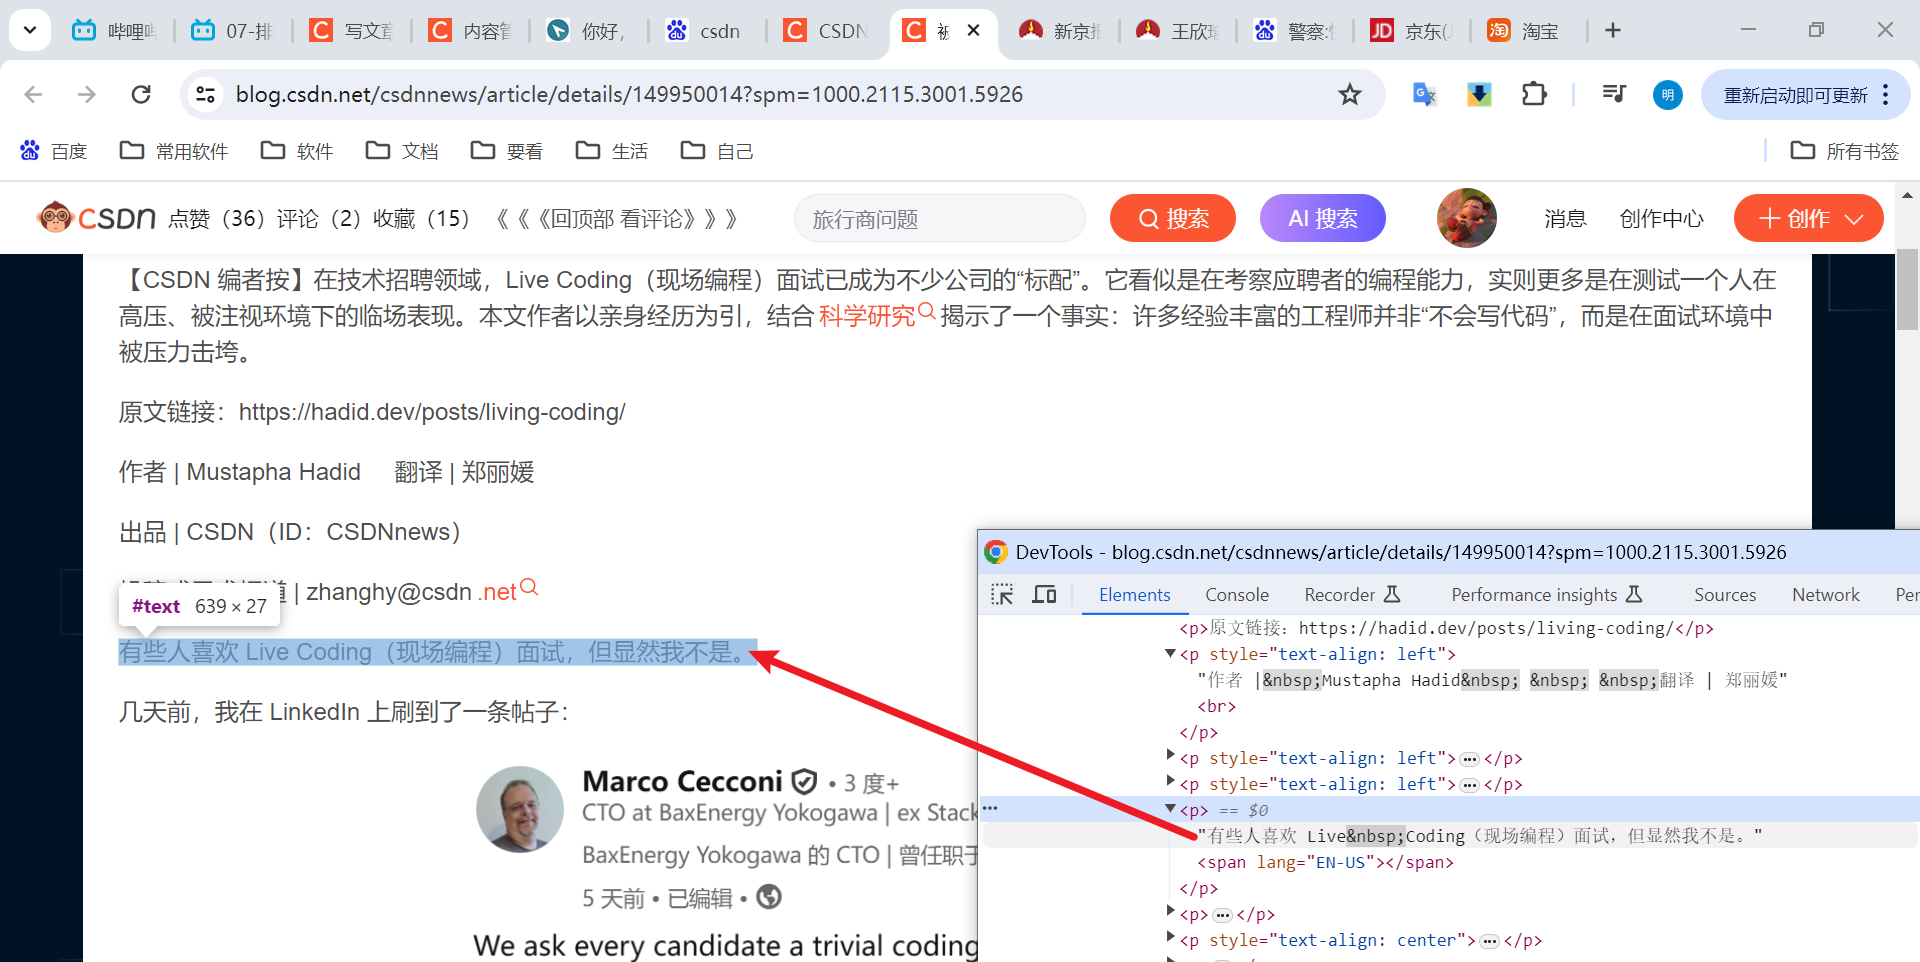Focus the CSDN search box
Viewport: 1920px width, 962px height.
tap(940, 218)
